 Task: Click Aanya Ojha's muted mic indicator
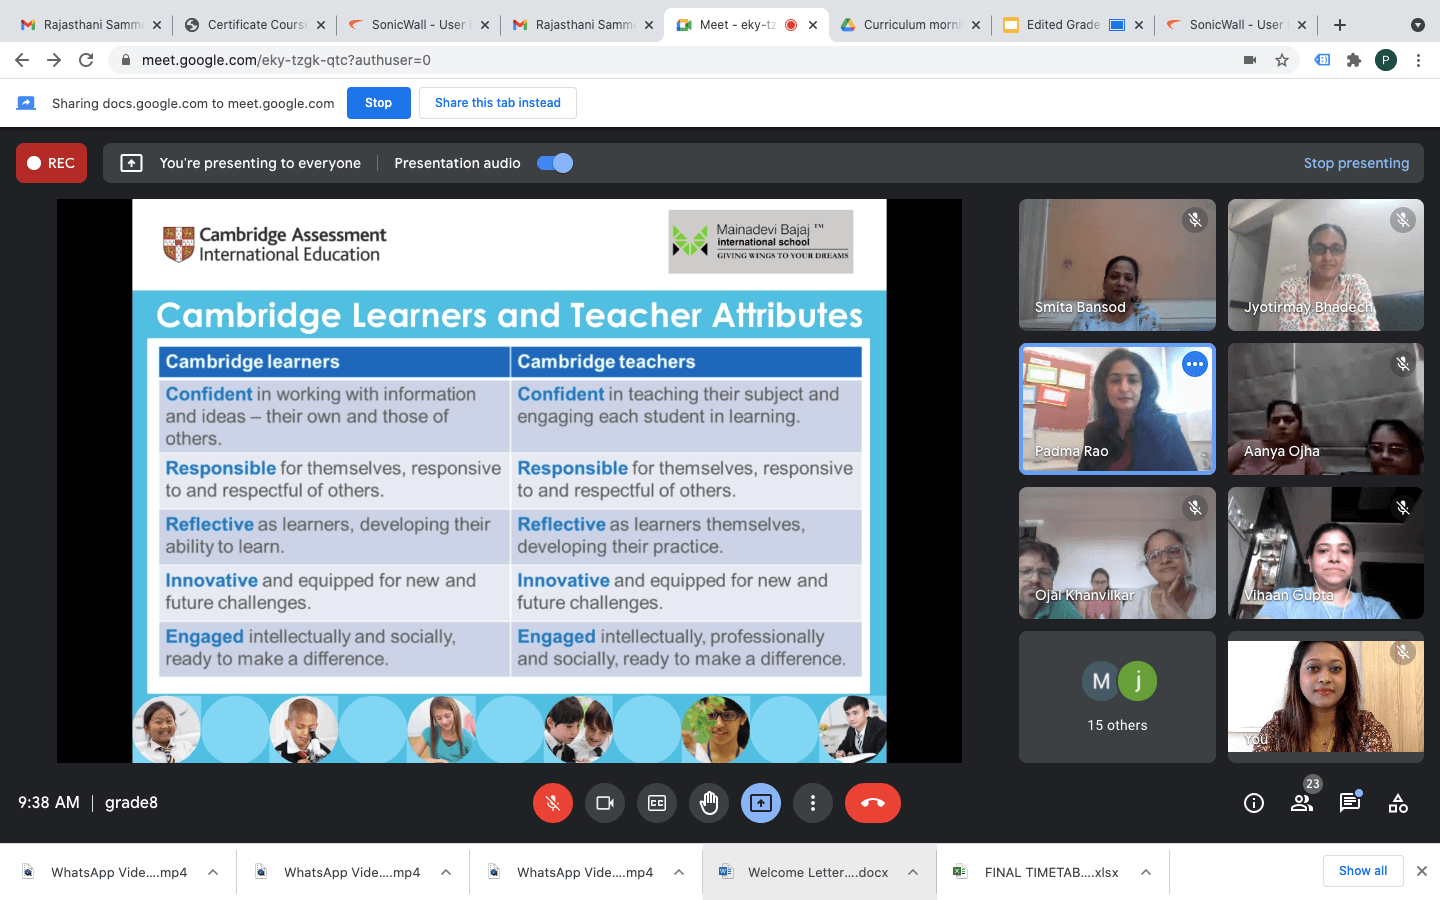pos(1403,364)
